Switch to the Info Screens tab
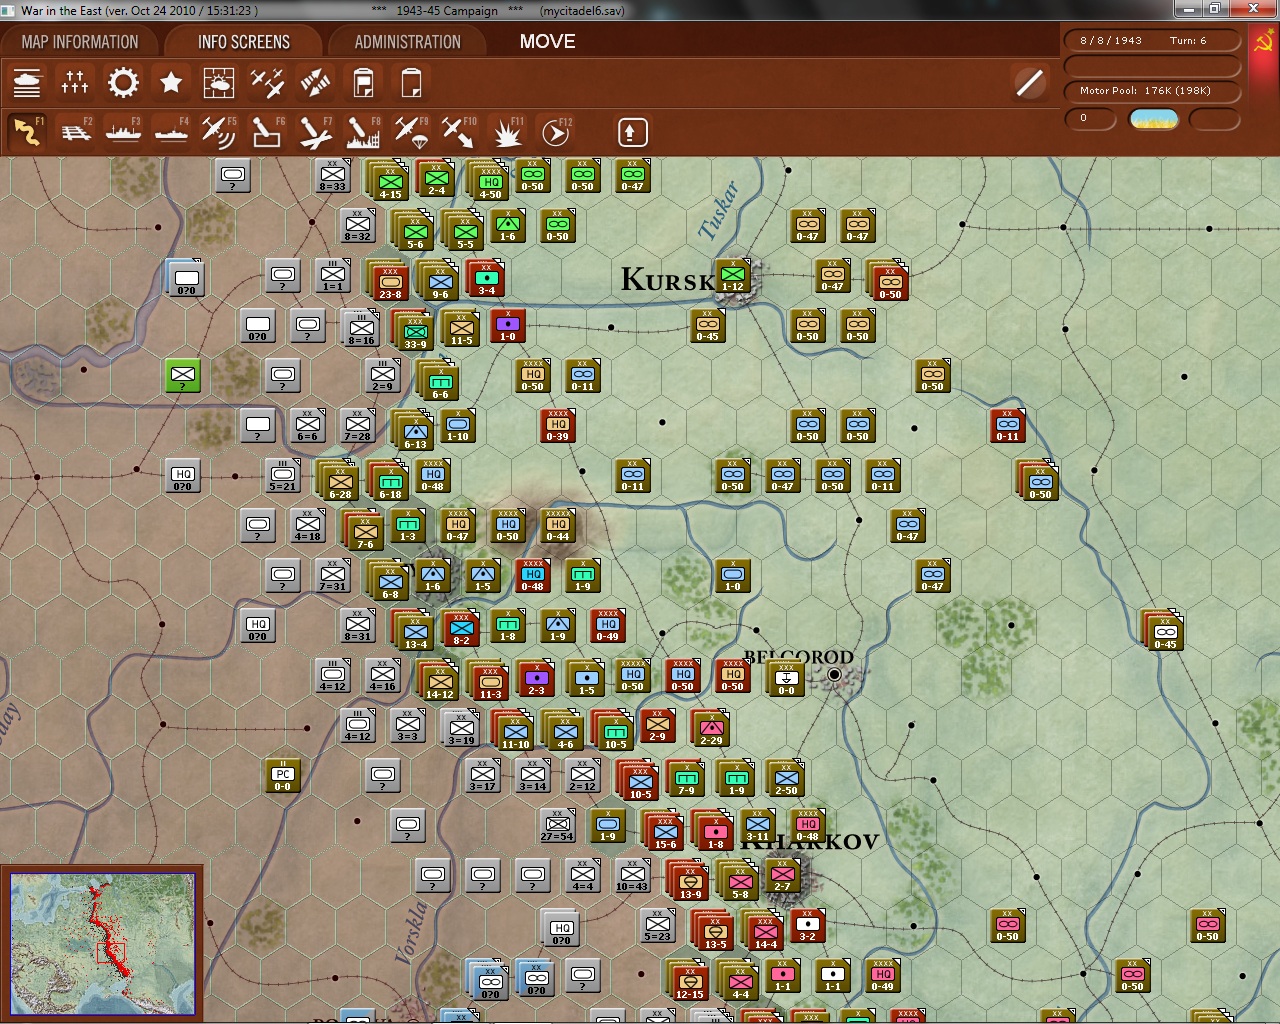This screenshot has width=1280, height=1024. 244,42
